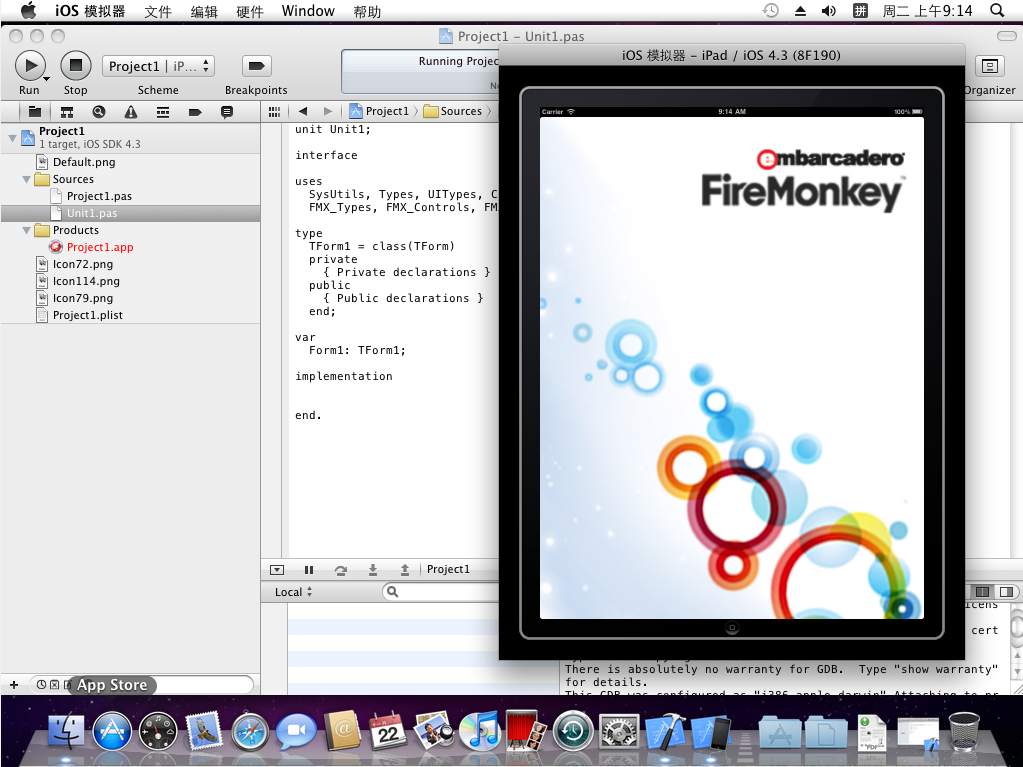Click the variables search field
Screen dimensions: 1023x767
point(442,592)
